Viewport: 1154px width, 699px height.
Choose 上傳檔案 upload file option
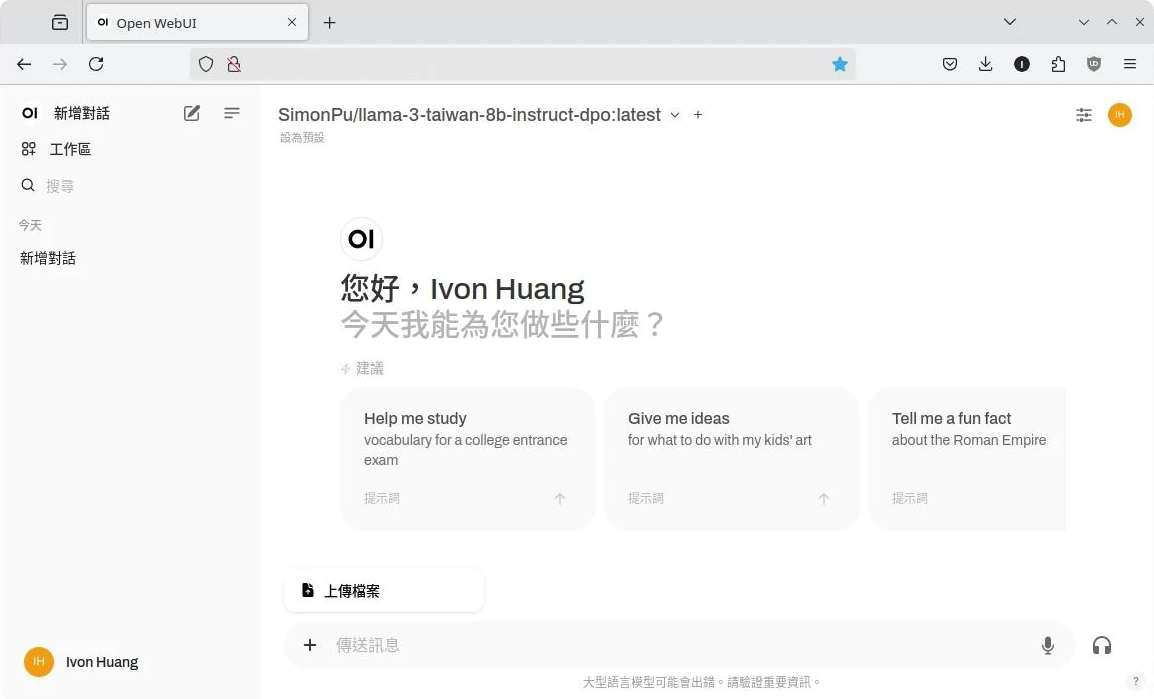[x=383, y=590]
